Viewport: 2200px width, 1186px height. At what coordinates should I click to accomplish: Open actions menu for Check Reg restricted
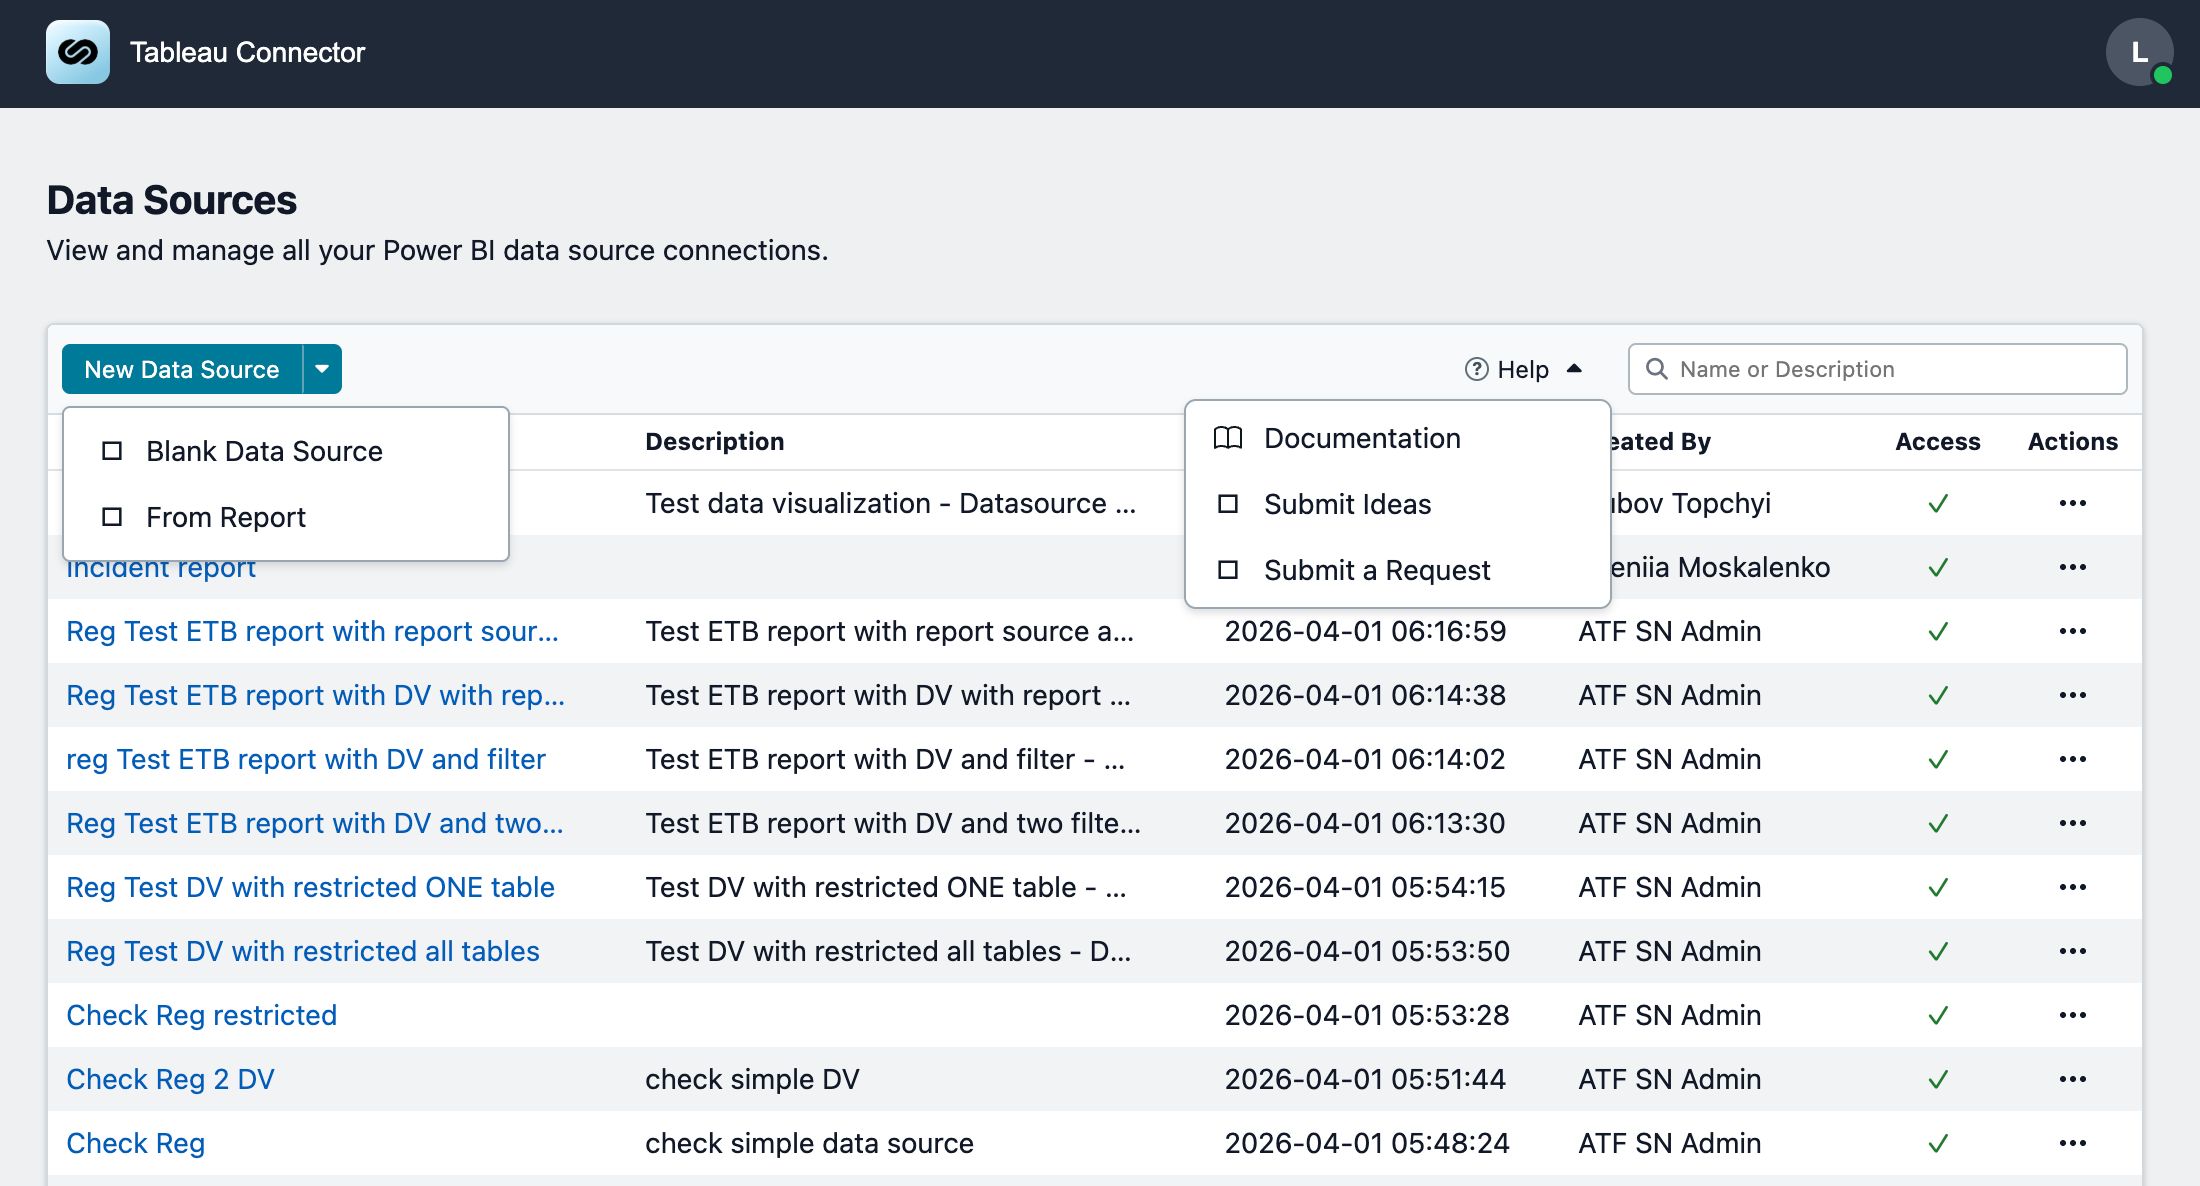pos(2072,1015)
